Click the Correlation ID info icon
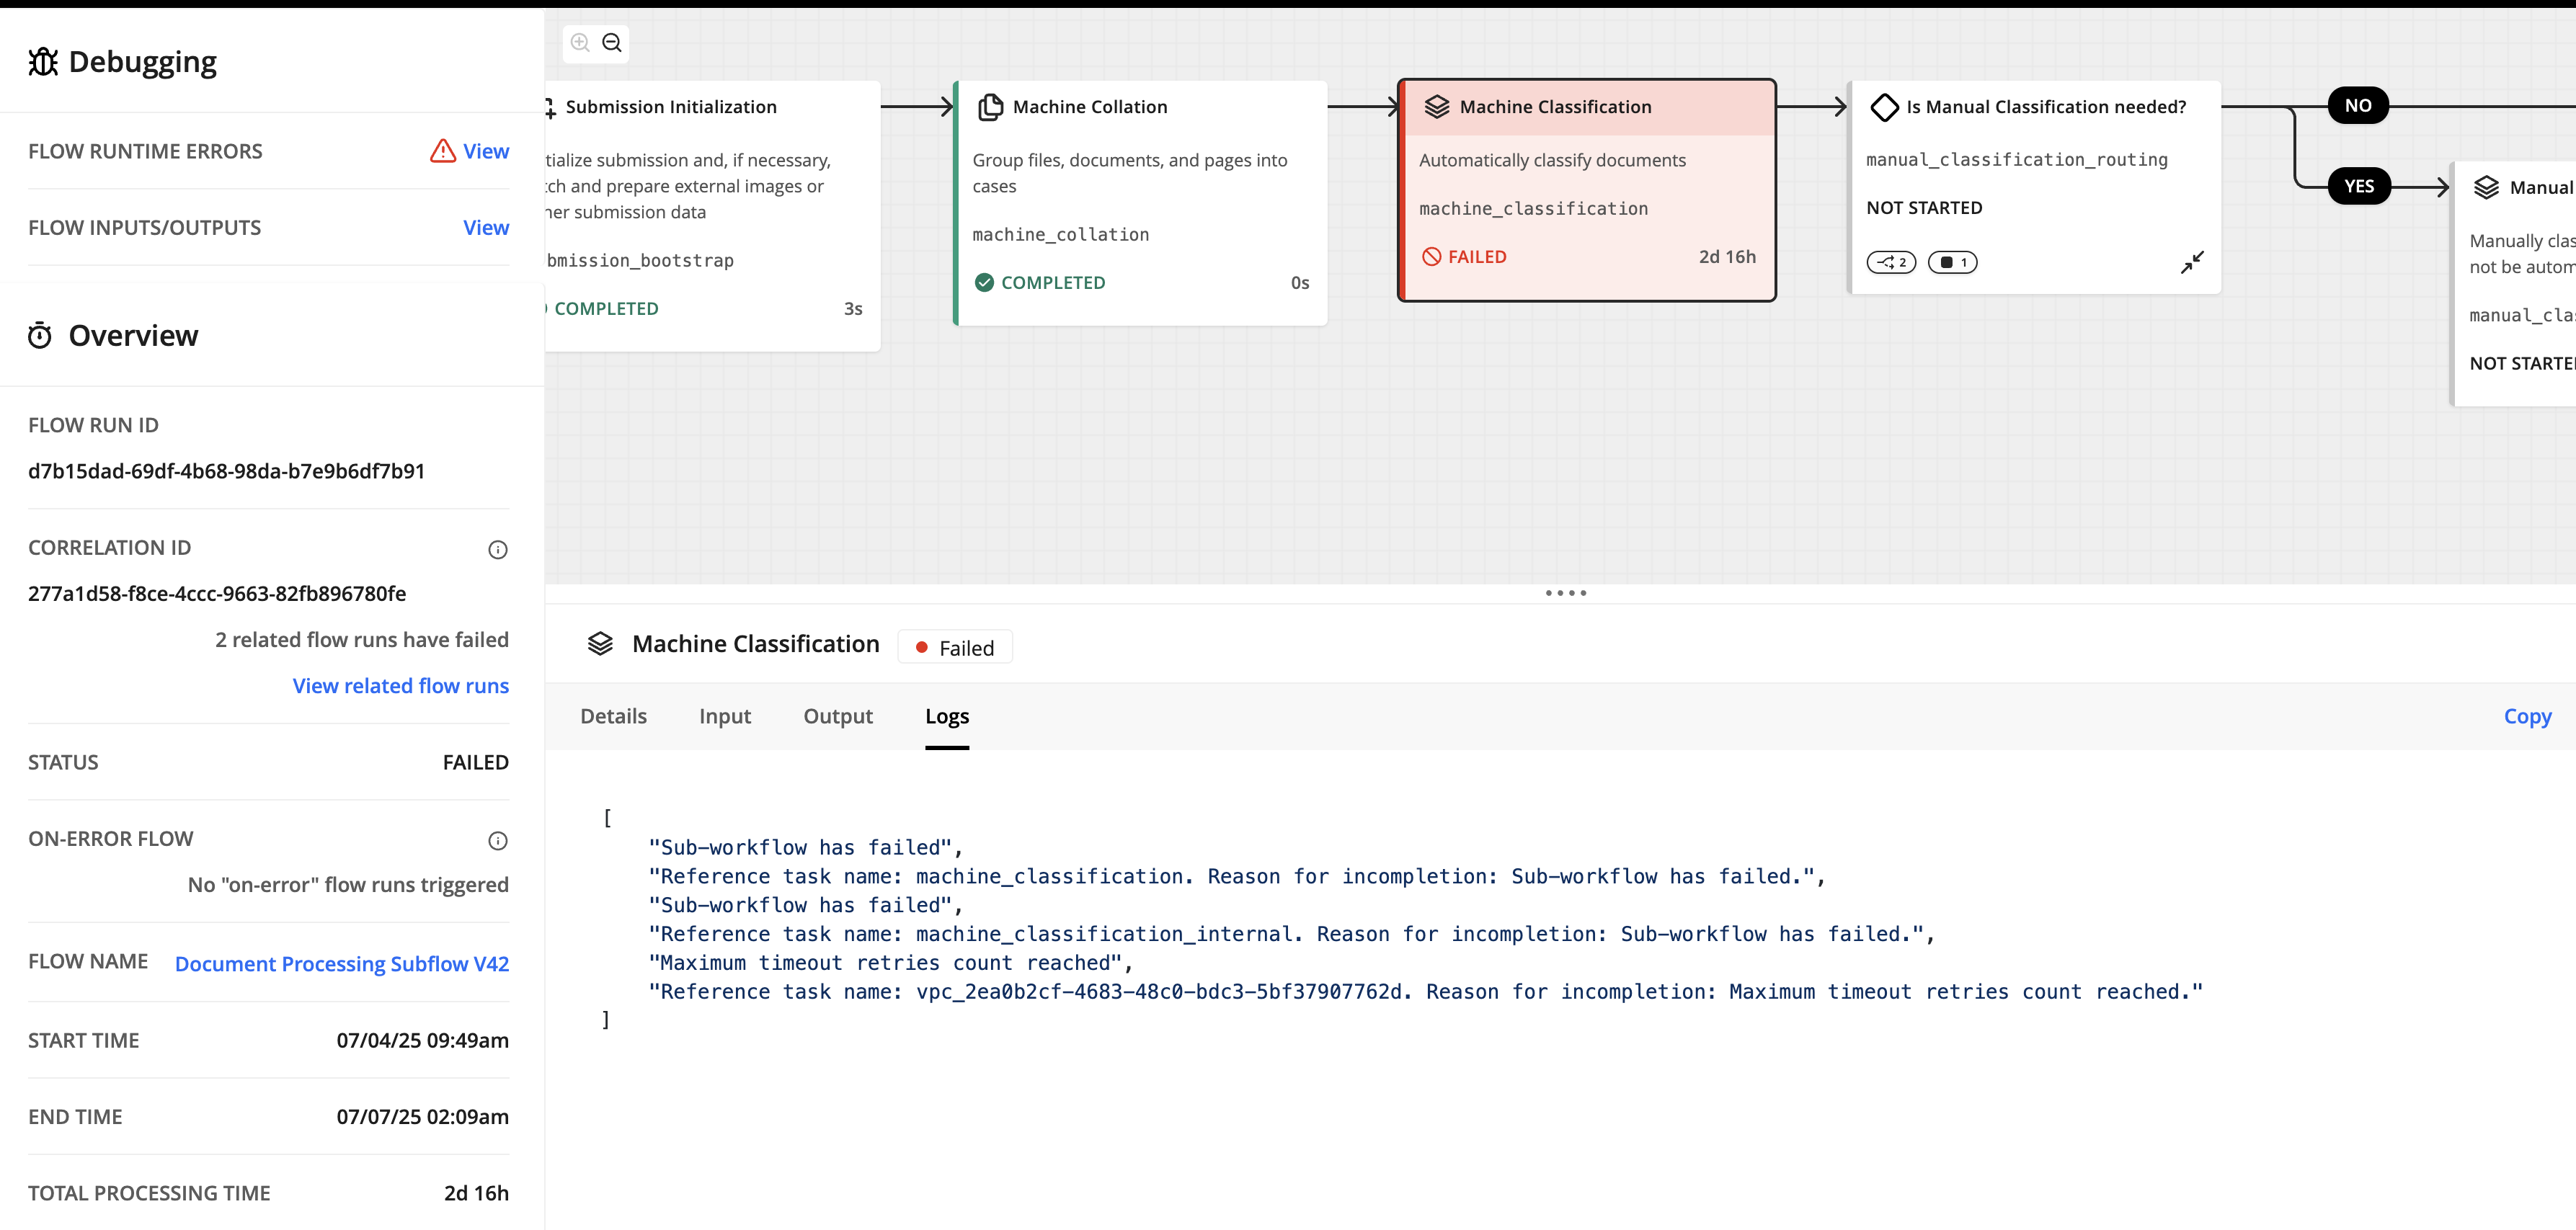 pos(497,549)
